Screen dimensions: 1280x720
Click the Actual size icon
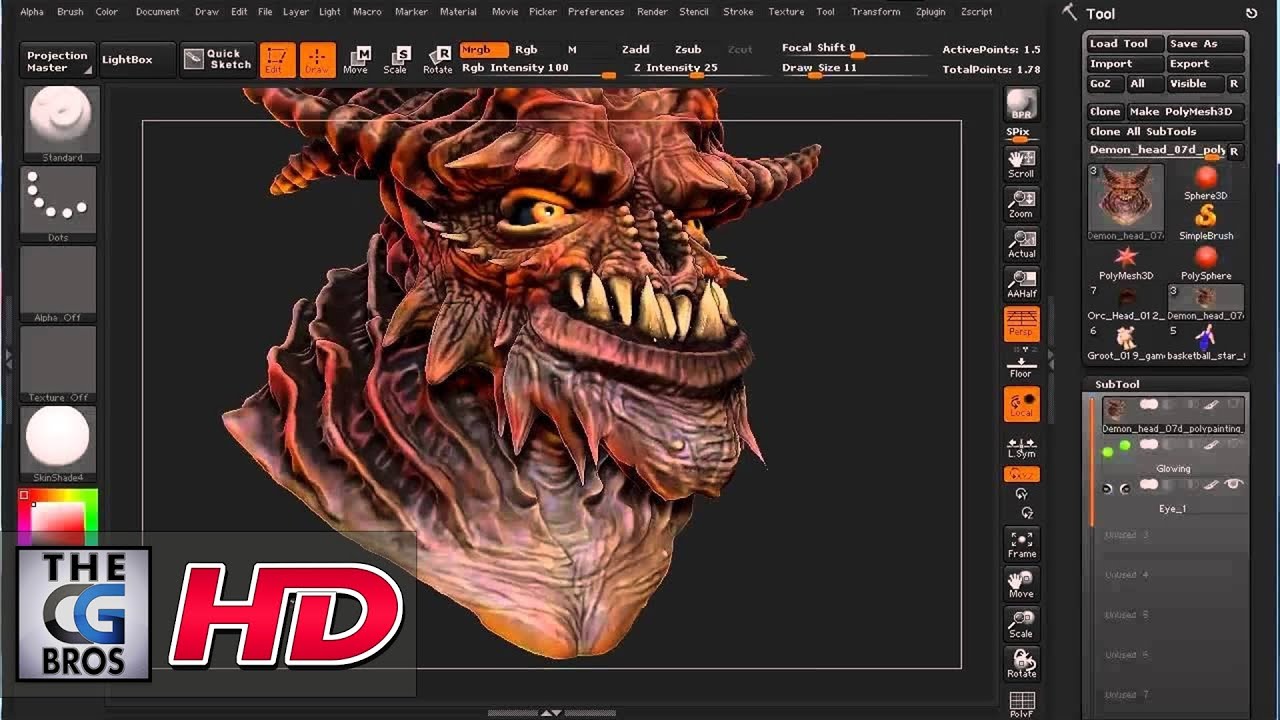(x=1021, y=244)
